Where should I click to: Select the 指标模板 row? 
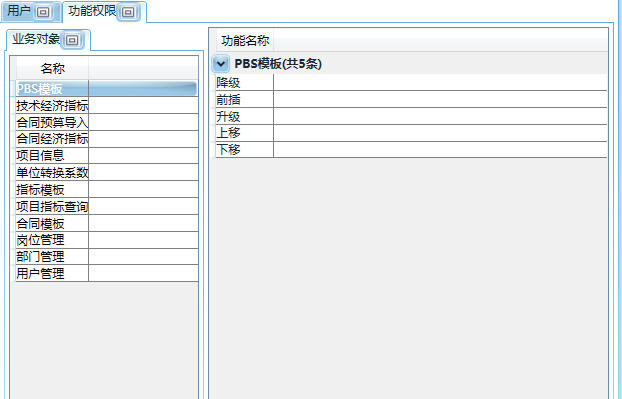tap(106, 190)
